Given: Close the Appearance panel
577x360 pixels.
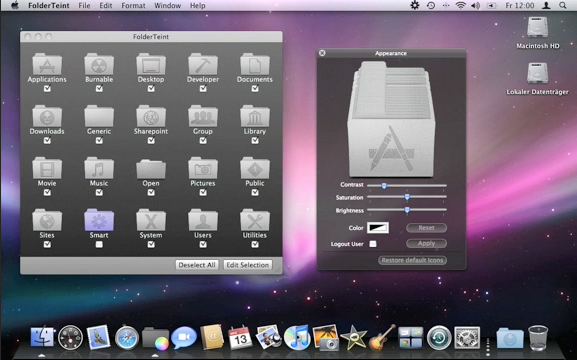Looking at the screenshot, I should pyautogui.click(x=322, y=53).
